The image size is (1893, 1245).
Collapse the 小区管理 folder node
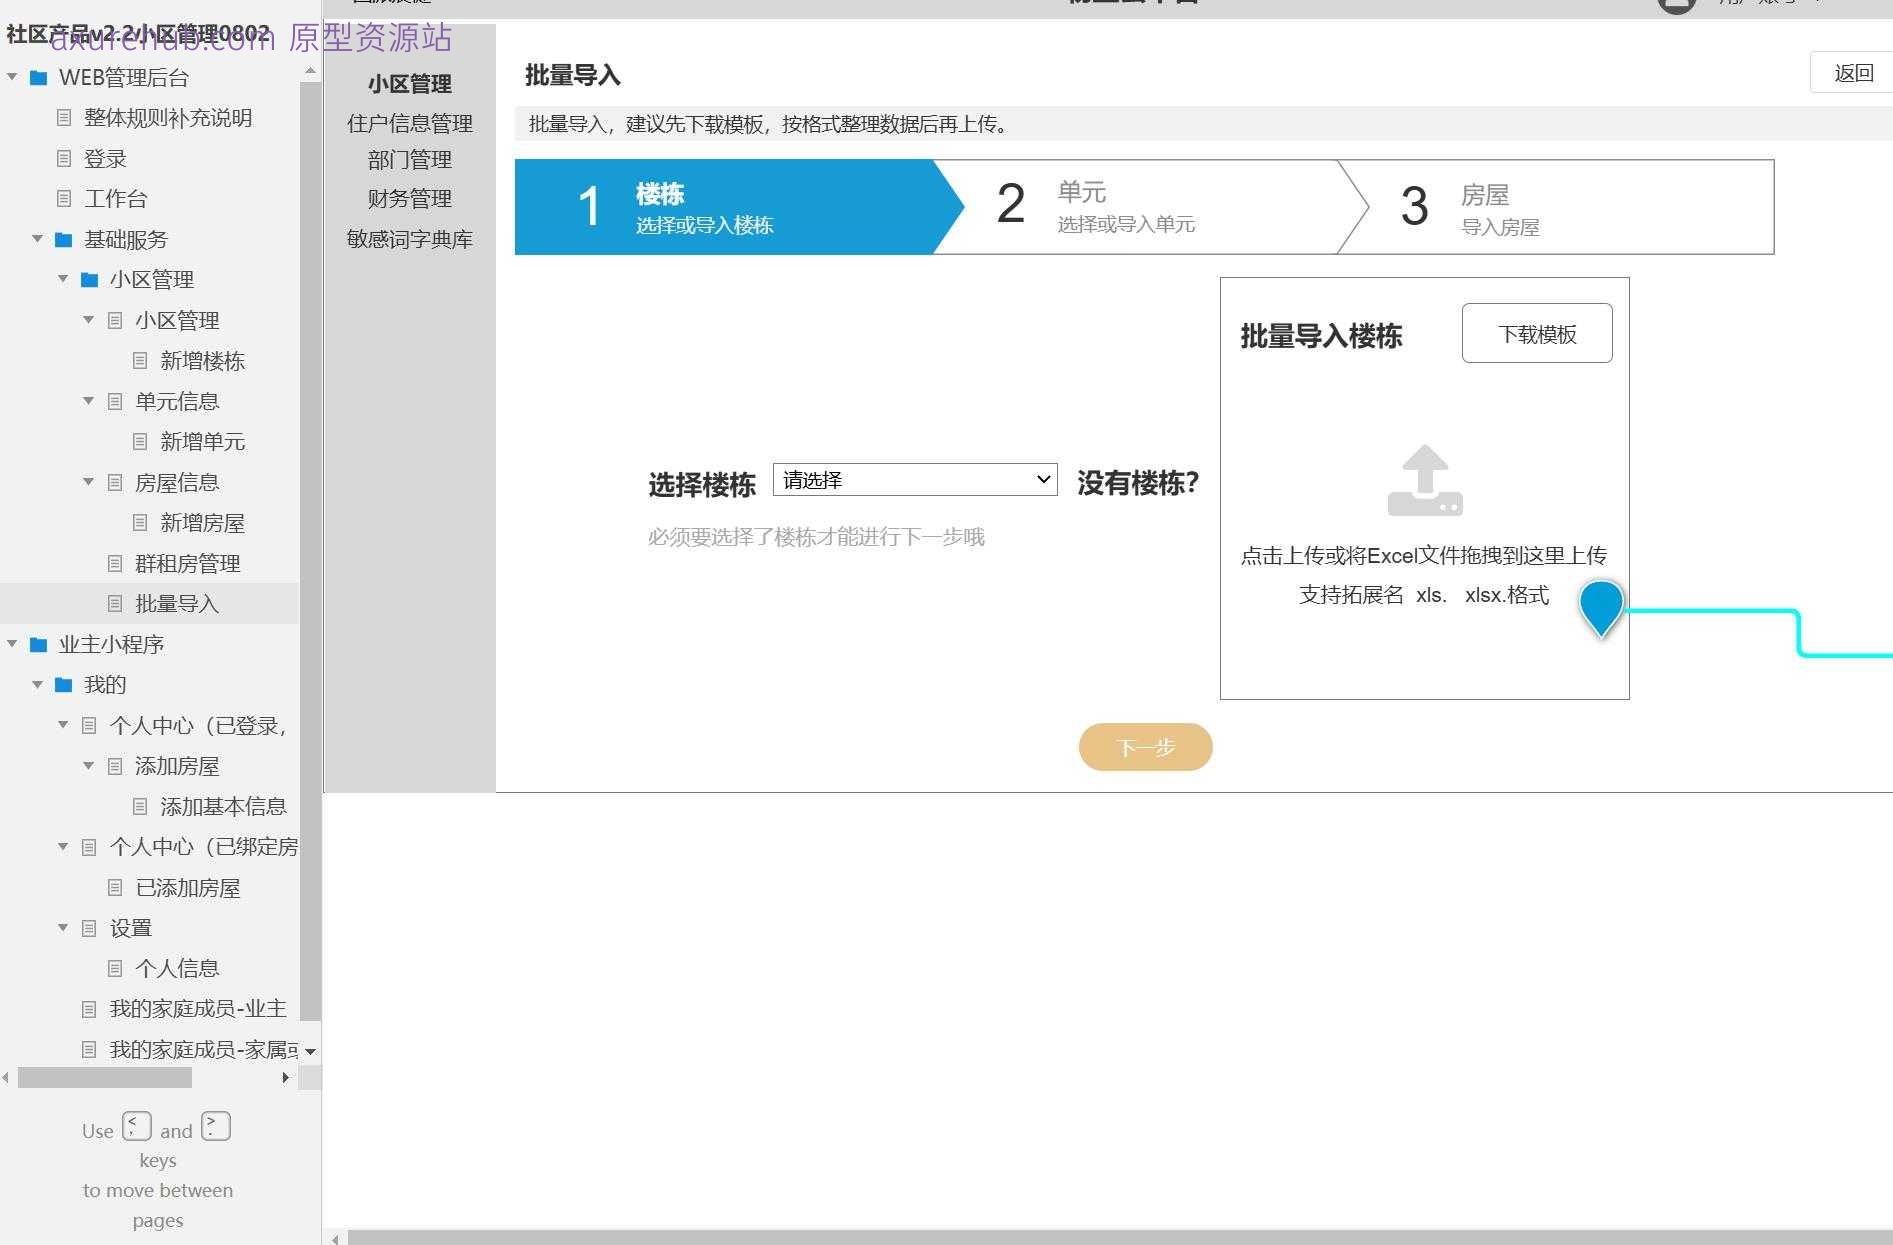[62, 279]
